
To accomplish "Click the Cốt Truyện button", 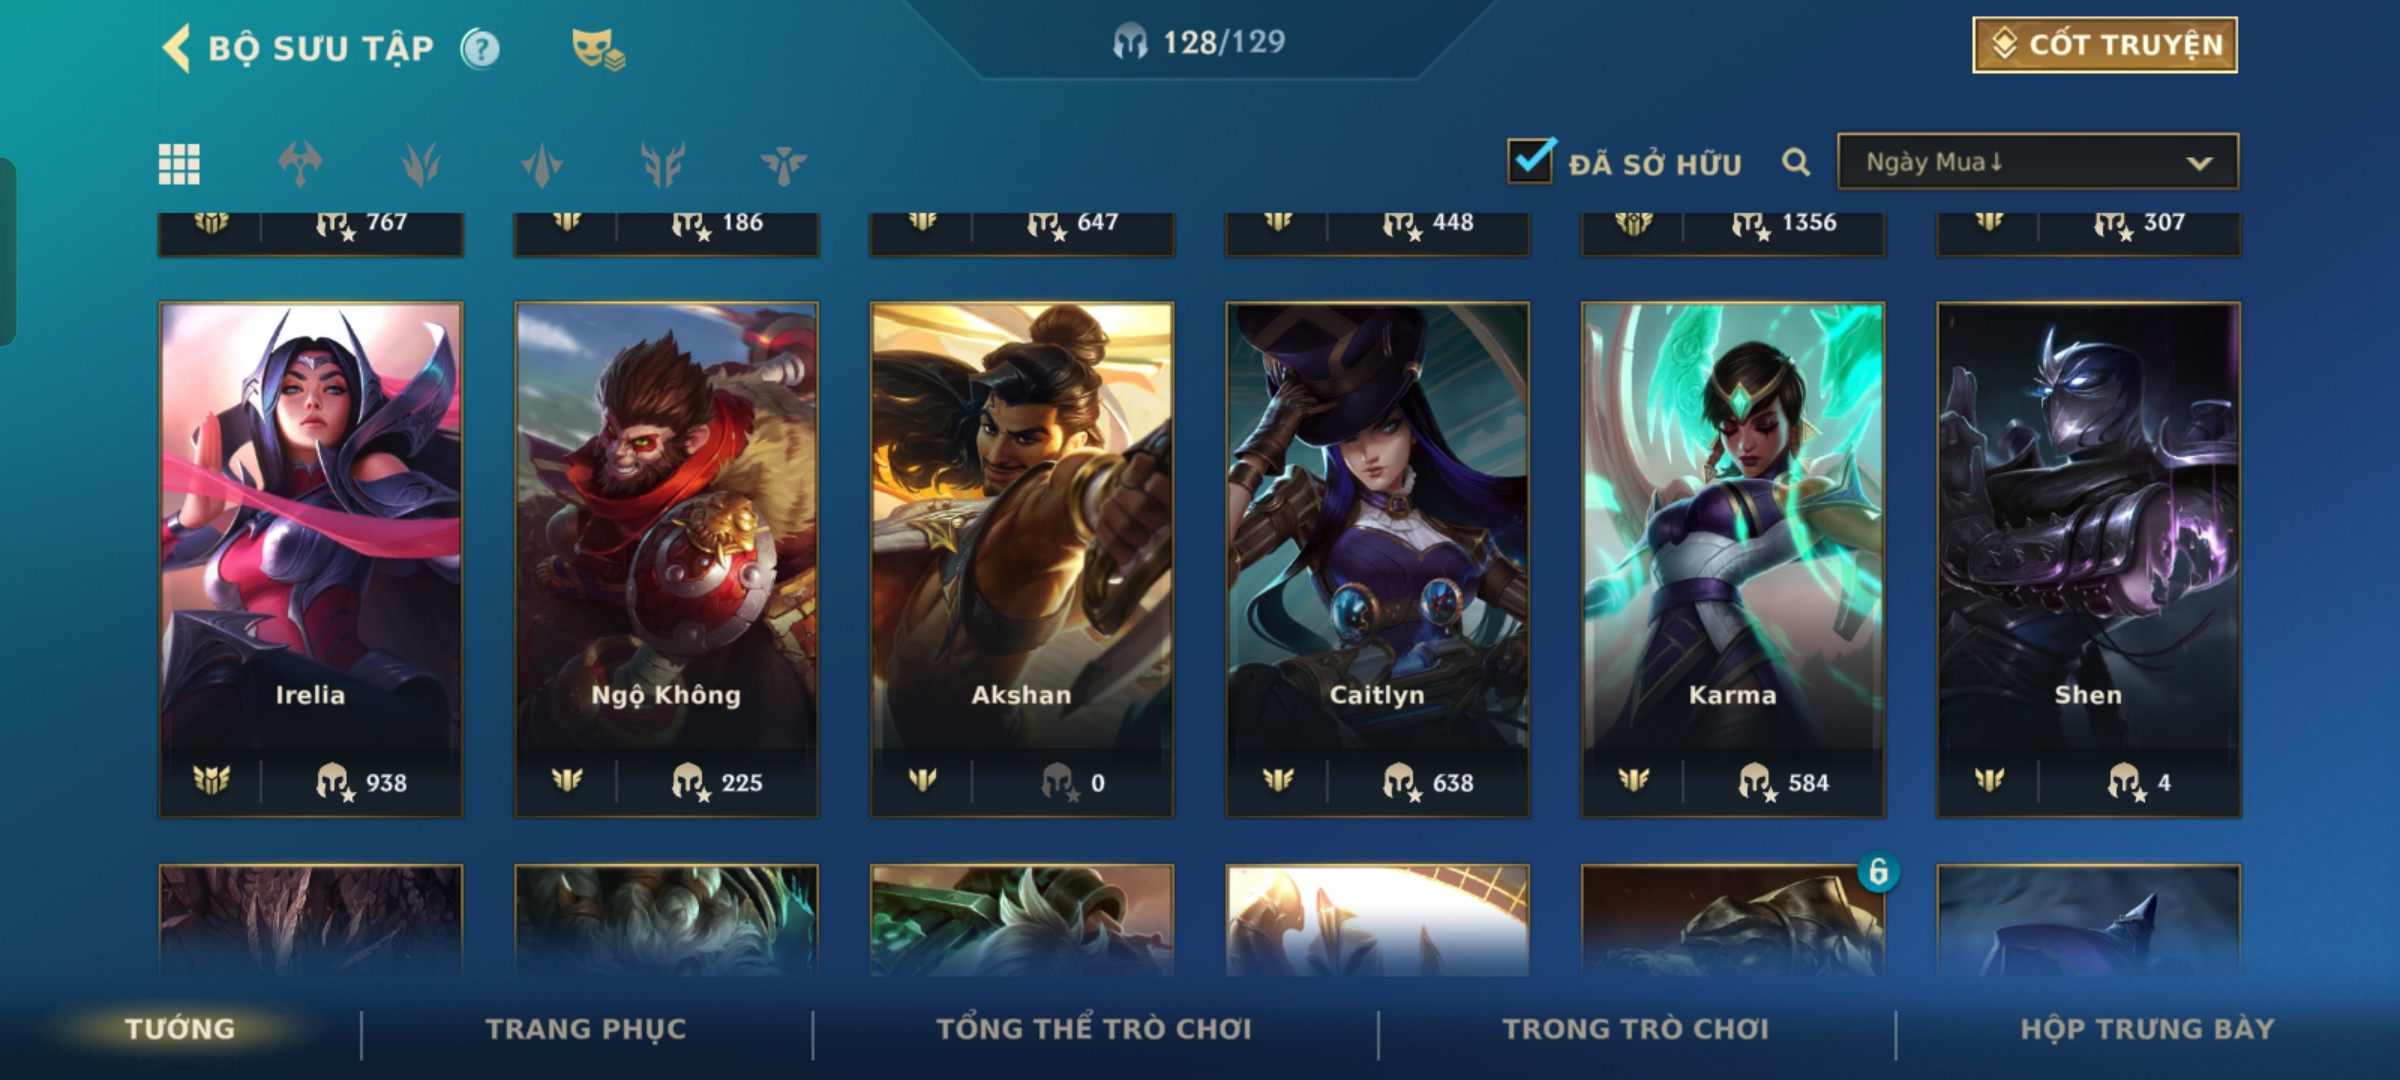I will click(2105, 45).
